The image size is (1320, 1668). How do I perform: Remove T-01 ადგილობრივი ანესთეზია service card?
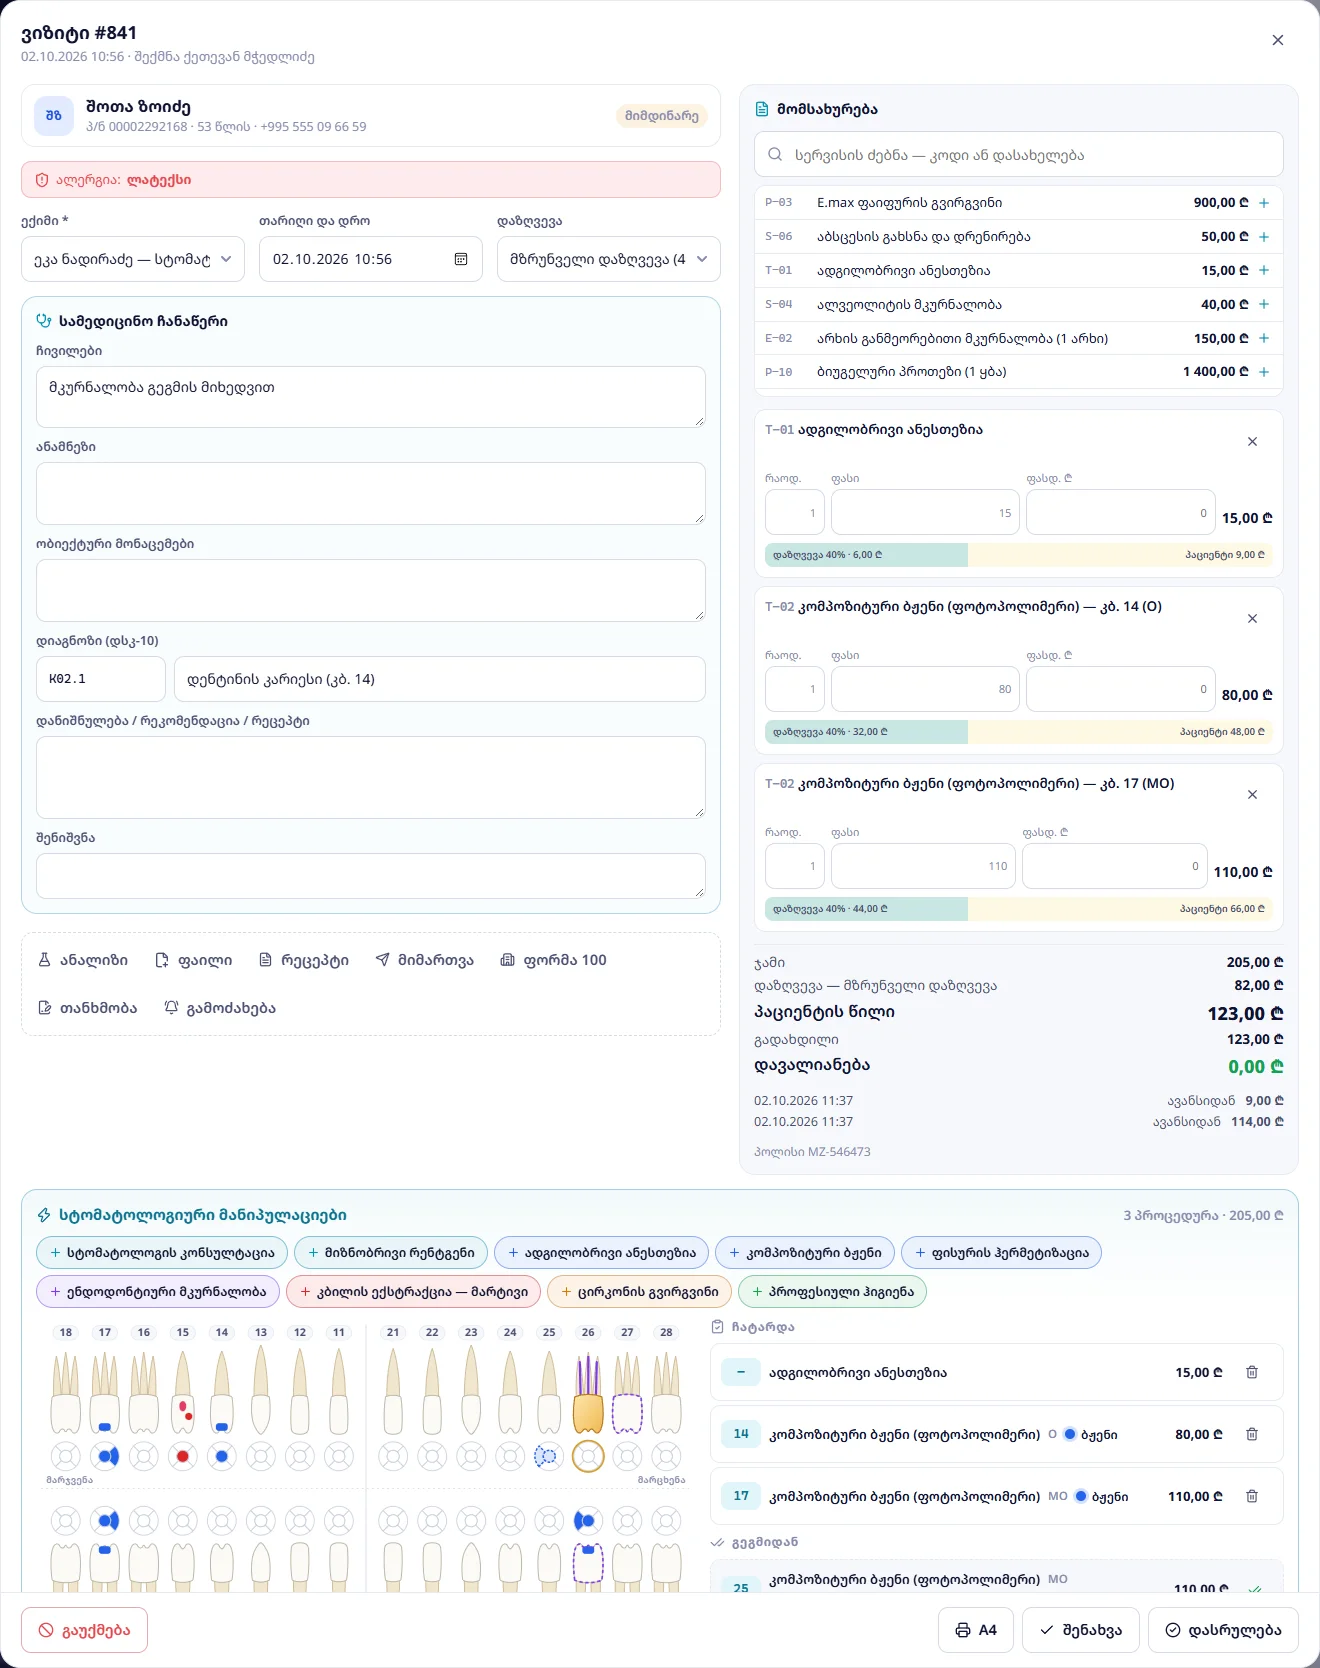click(x=1252, y=441)
